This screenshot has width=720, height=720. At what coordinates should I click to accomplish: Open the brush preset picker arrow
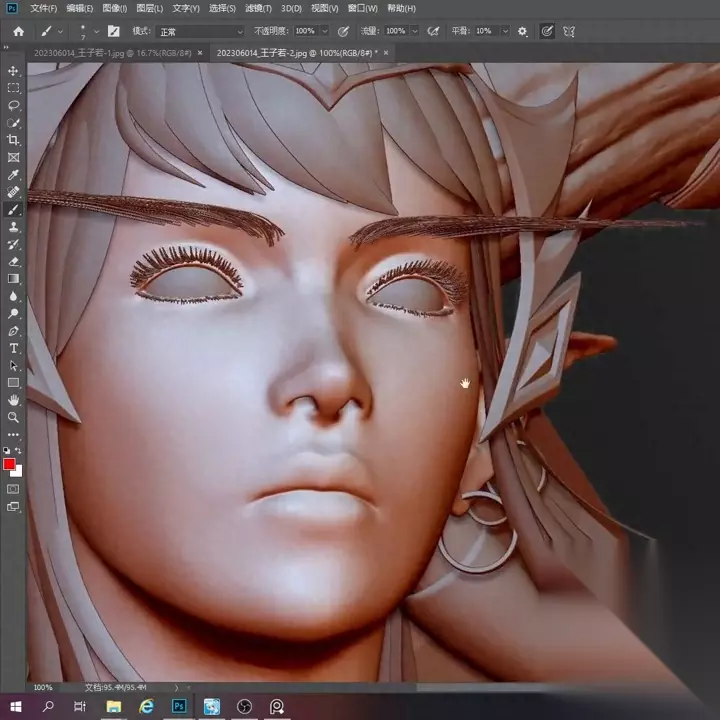tap(95, 31)
